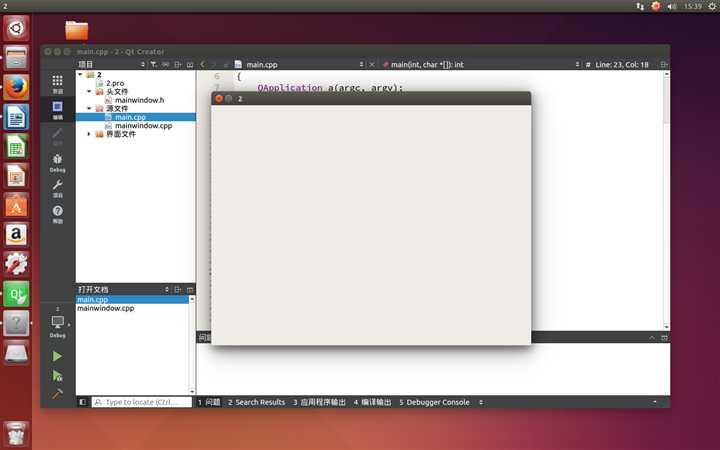Open System Settings gear-wrench launcher icon
720x450 pixels.
tap(16, 264)
